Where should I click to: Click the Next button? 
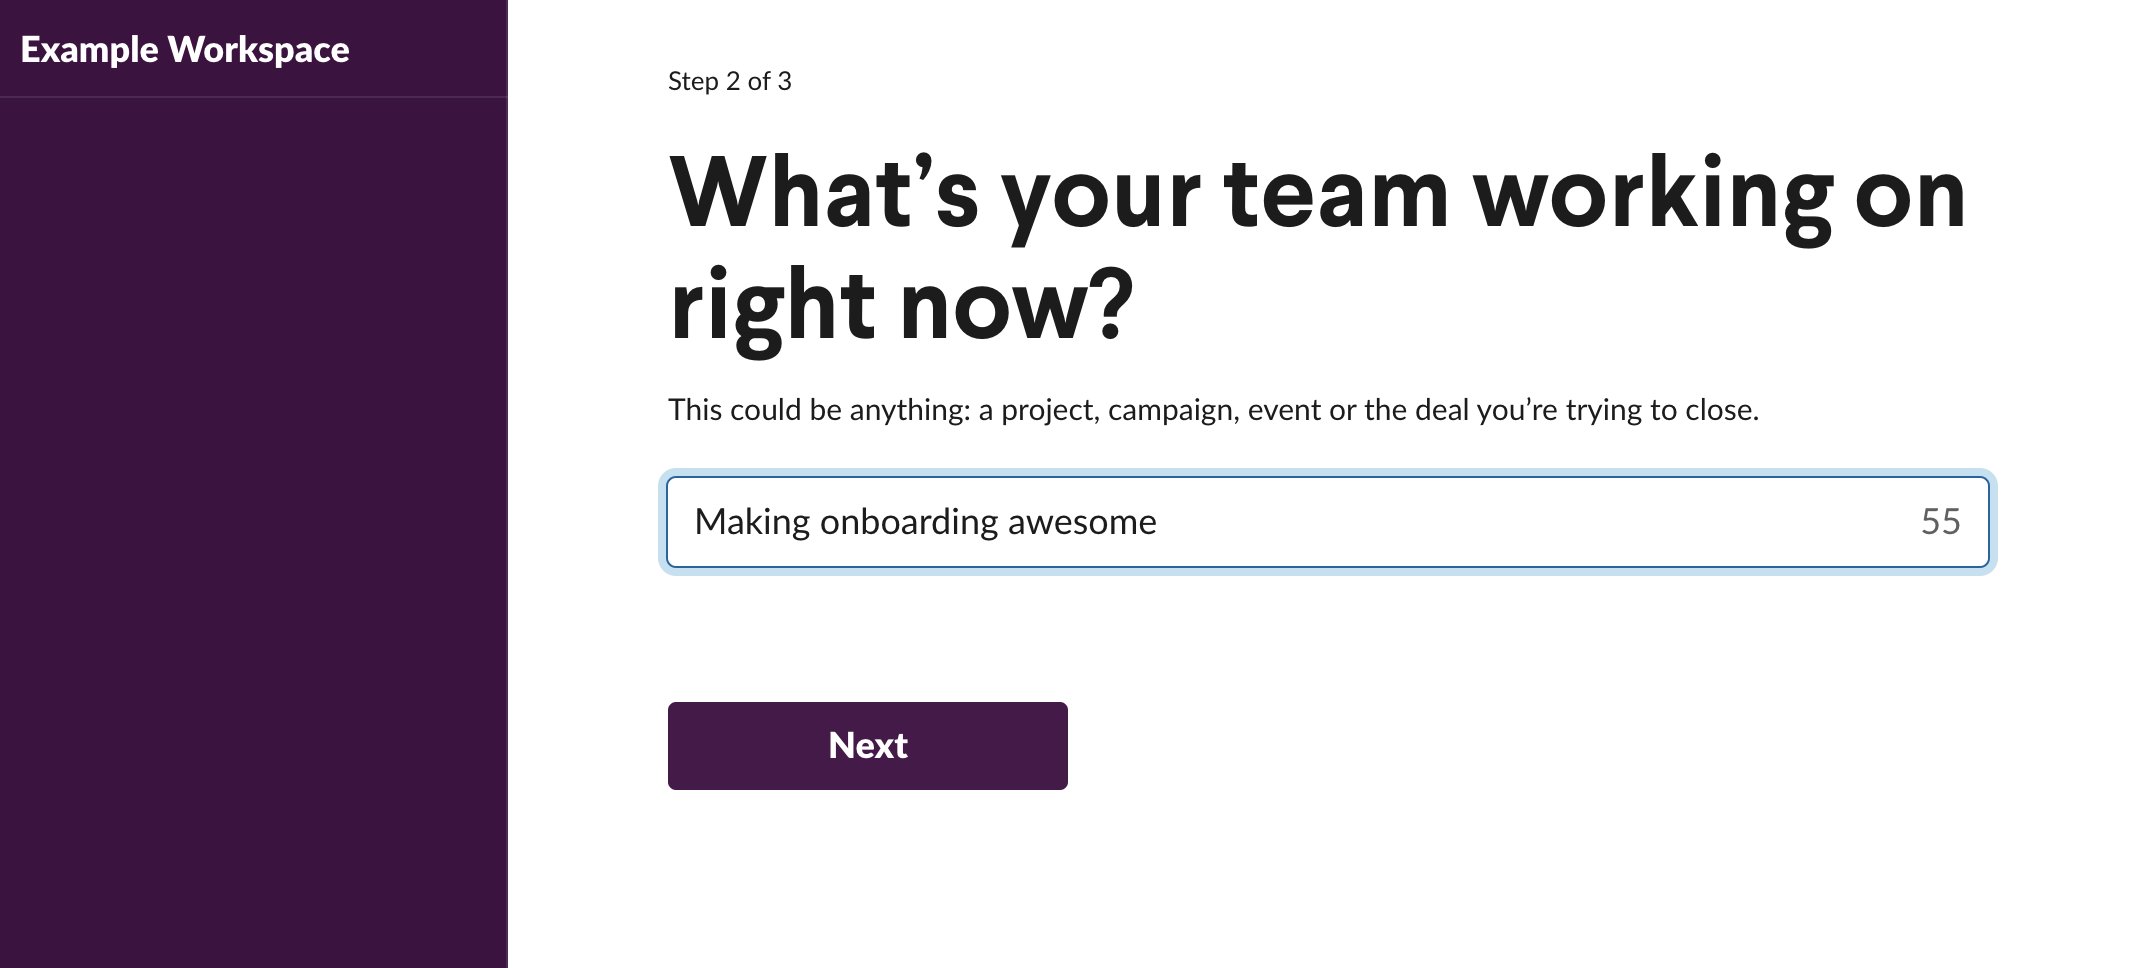click(x=867, y=746)
